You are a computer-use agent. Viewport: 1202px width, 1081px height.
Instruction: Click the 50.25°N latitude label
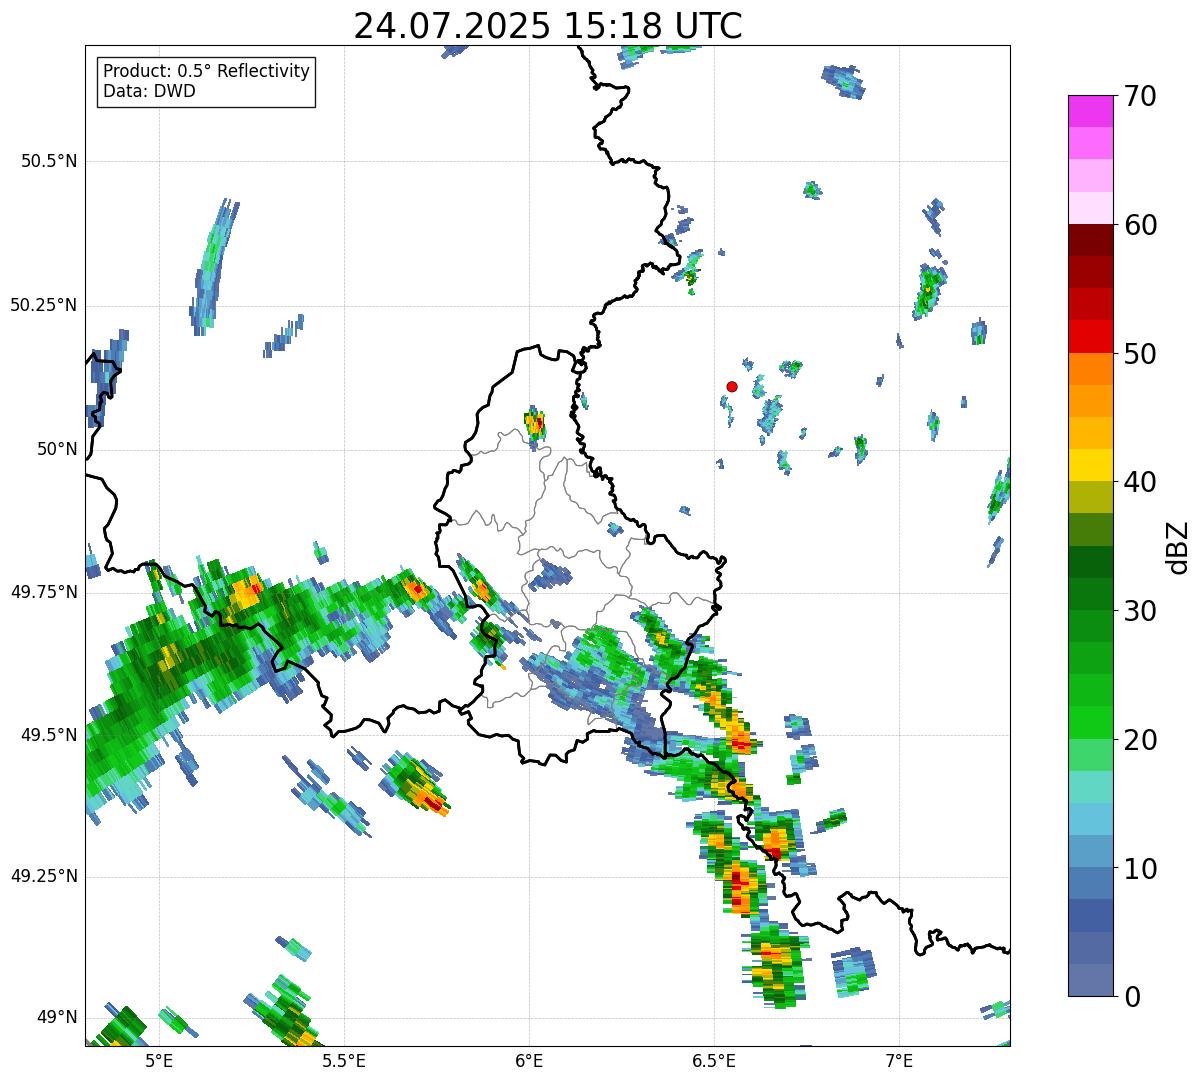[x=44, y=305]
